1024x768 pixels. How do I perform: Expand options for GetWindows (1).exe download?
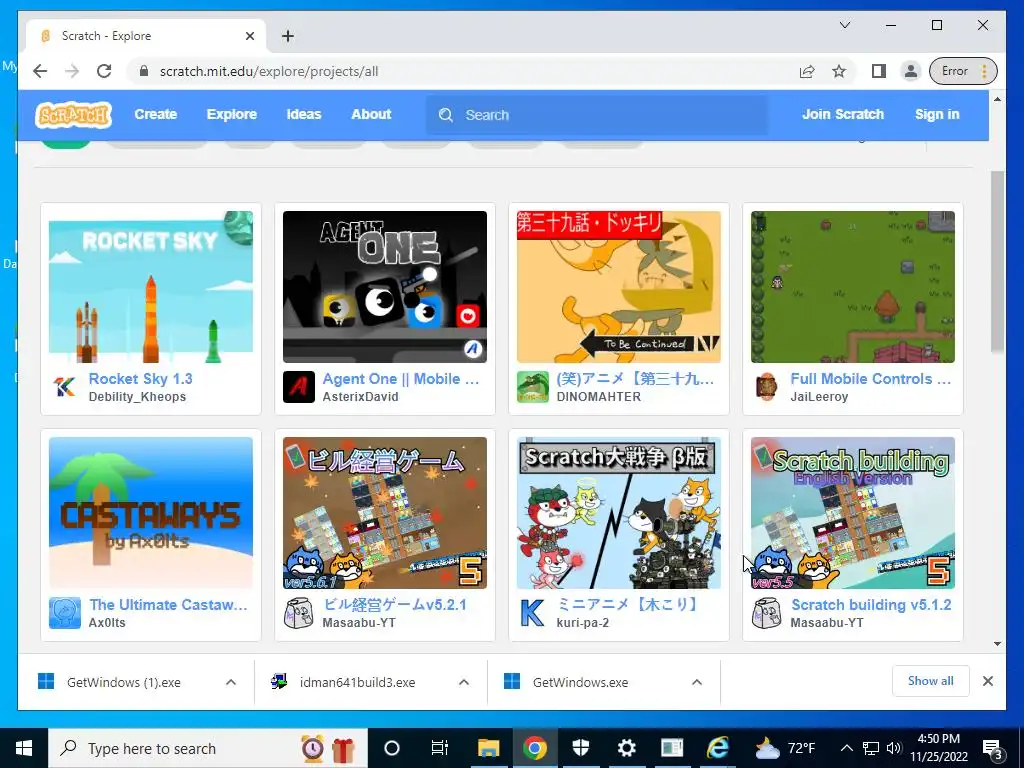coord(231,682)
